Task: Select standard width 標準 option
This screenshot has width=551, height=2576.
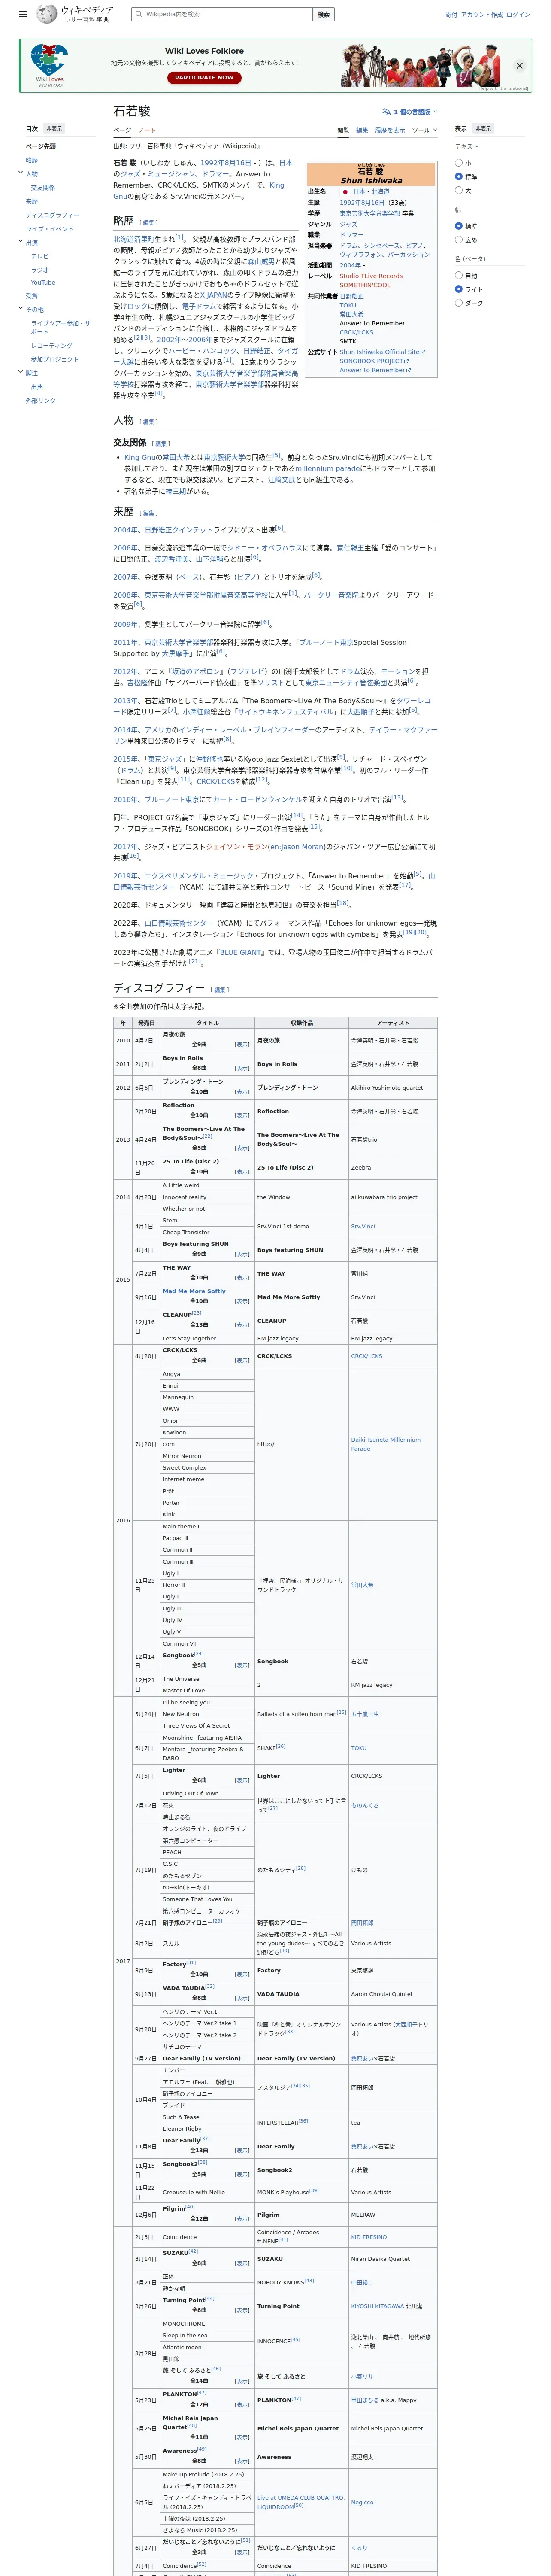Action: tap(459, 226)
